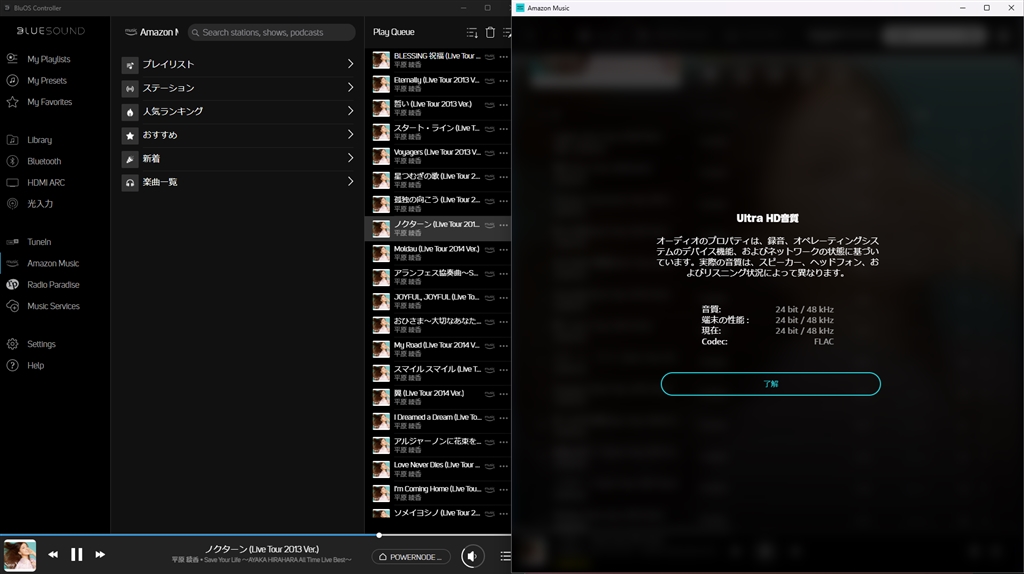The width and height of the screenshot is (1024, 574).
Task: Click the play queue sort icon
Action: 472,32
